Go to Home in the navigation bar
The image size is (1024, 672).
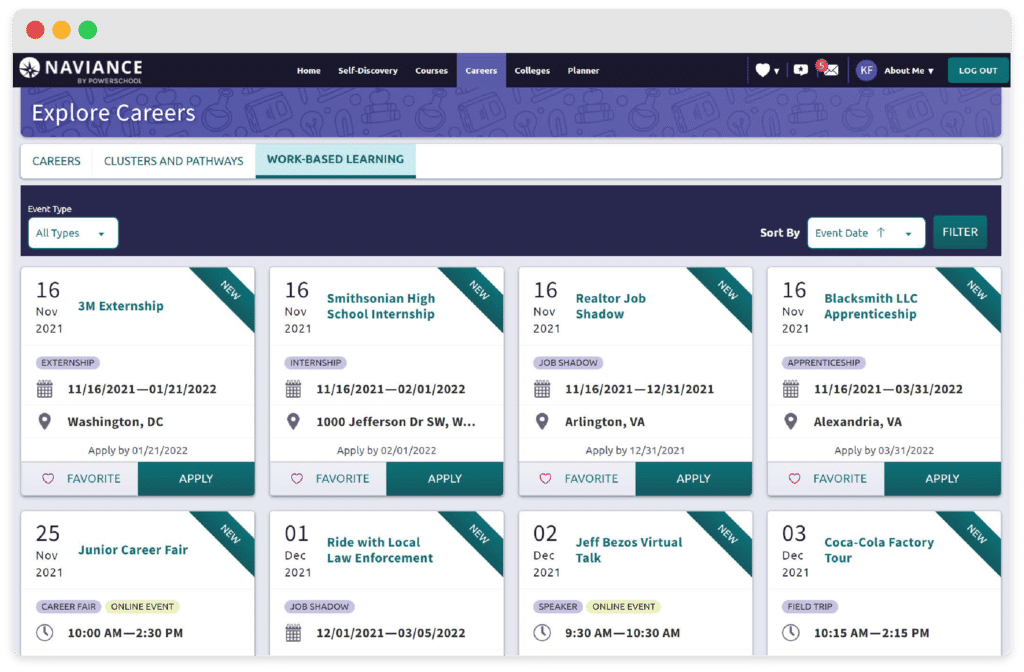click(308, 71)
